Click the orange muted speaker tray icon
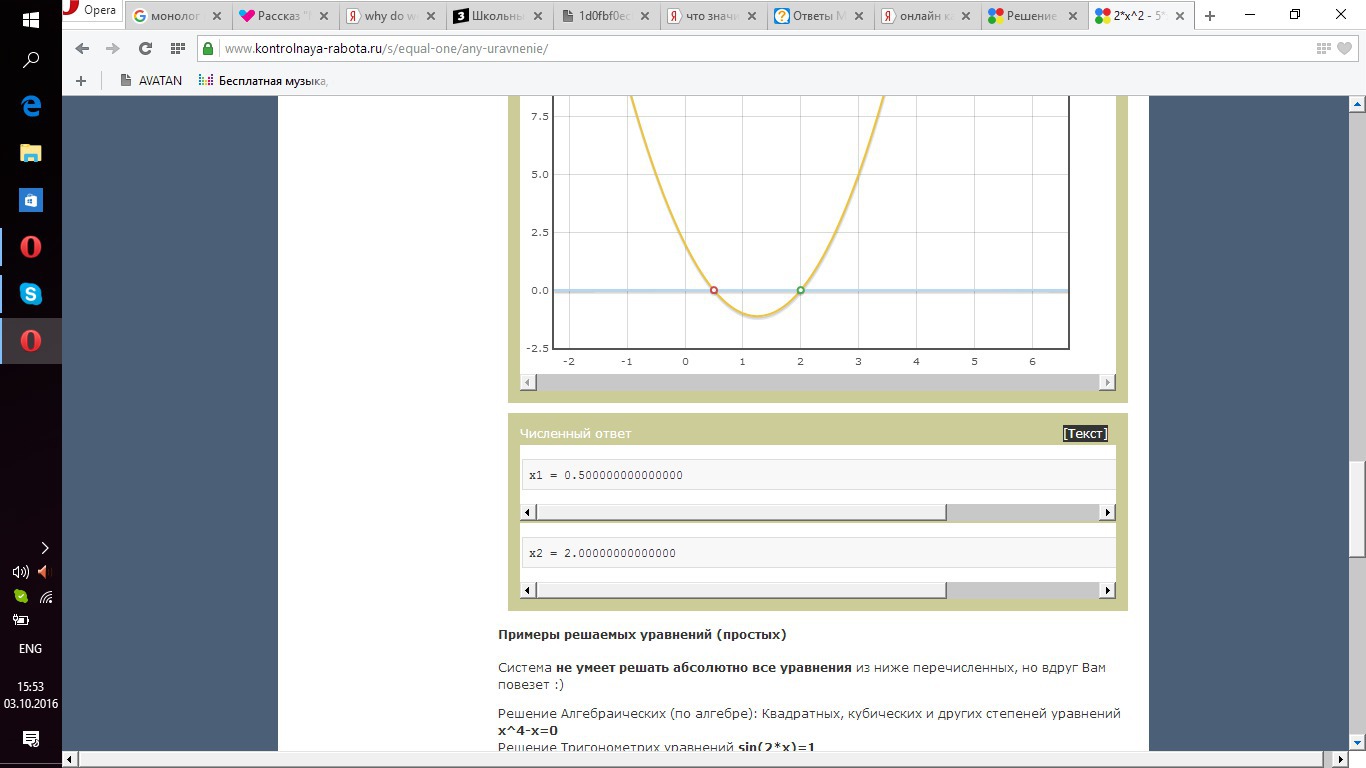Image resolution: width=1366 pixels, height=768 pixels. (x=43, y=572)
